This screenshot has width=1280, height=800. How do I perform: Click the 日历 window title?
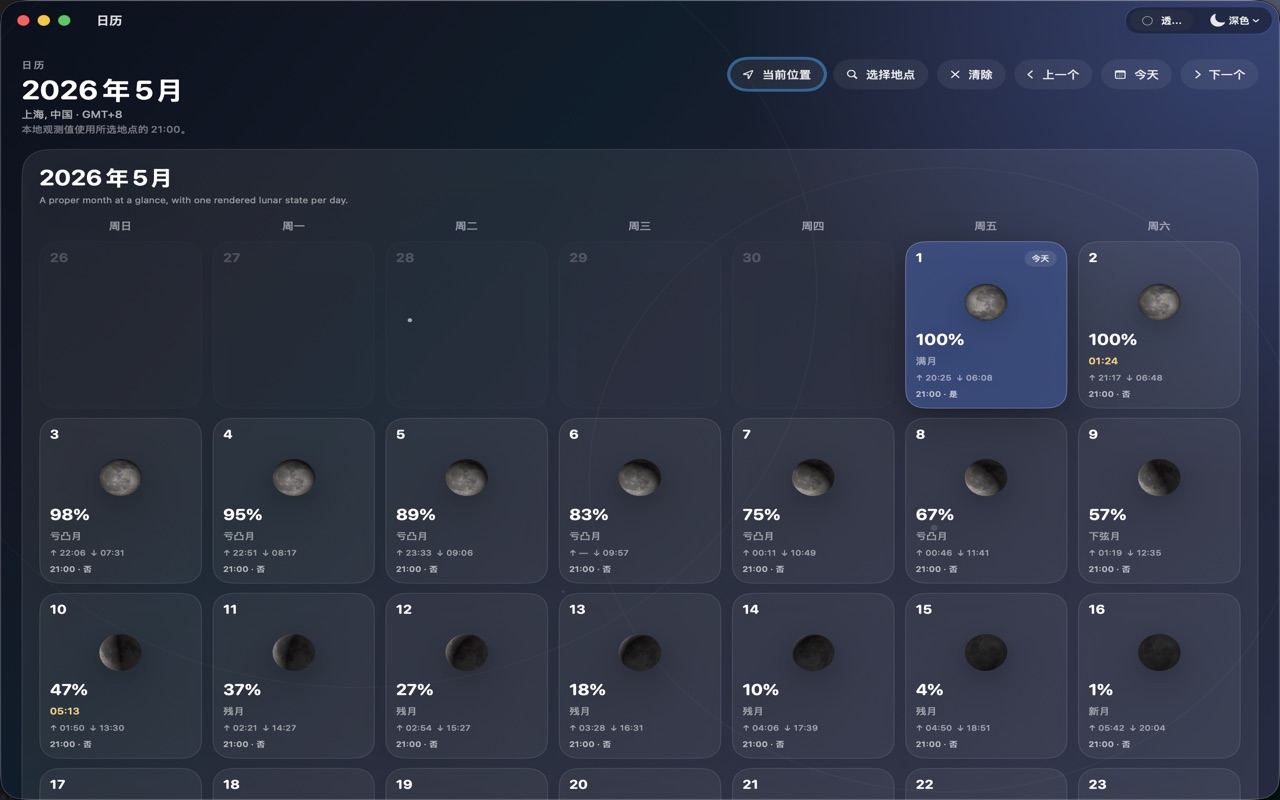(x=109, y=20)
